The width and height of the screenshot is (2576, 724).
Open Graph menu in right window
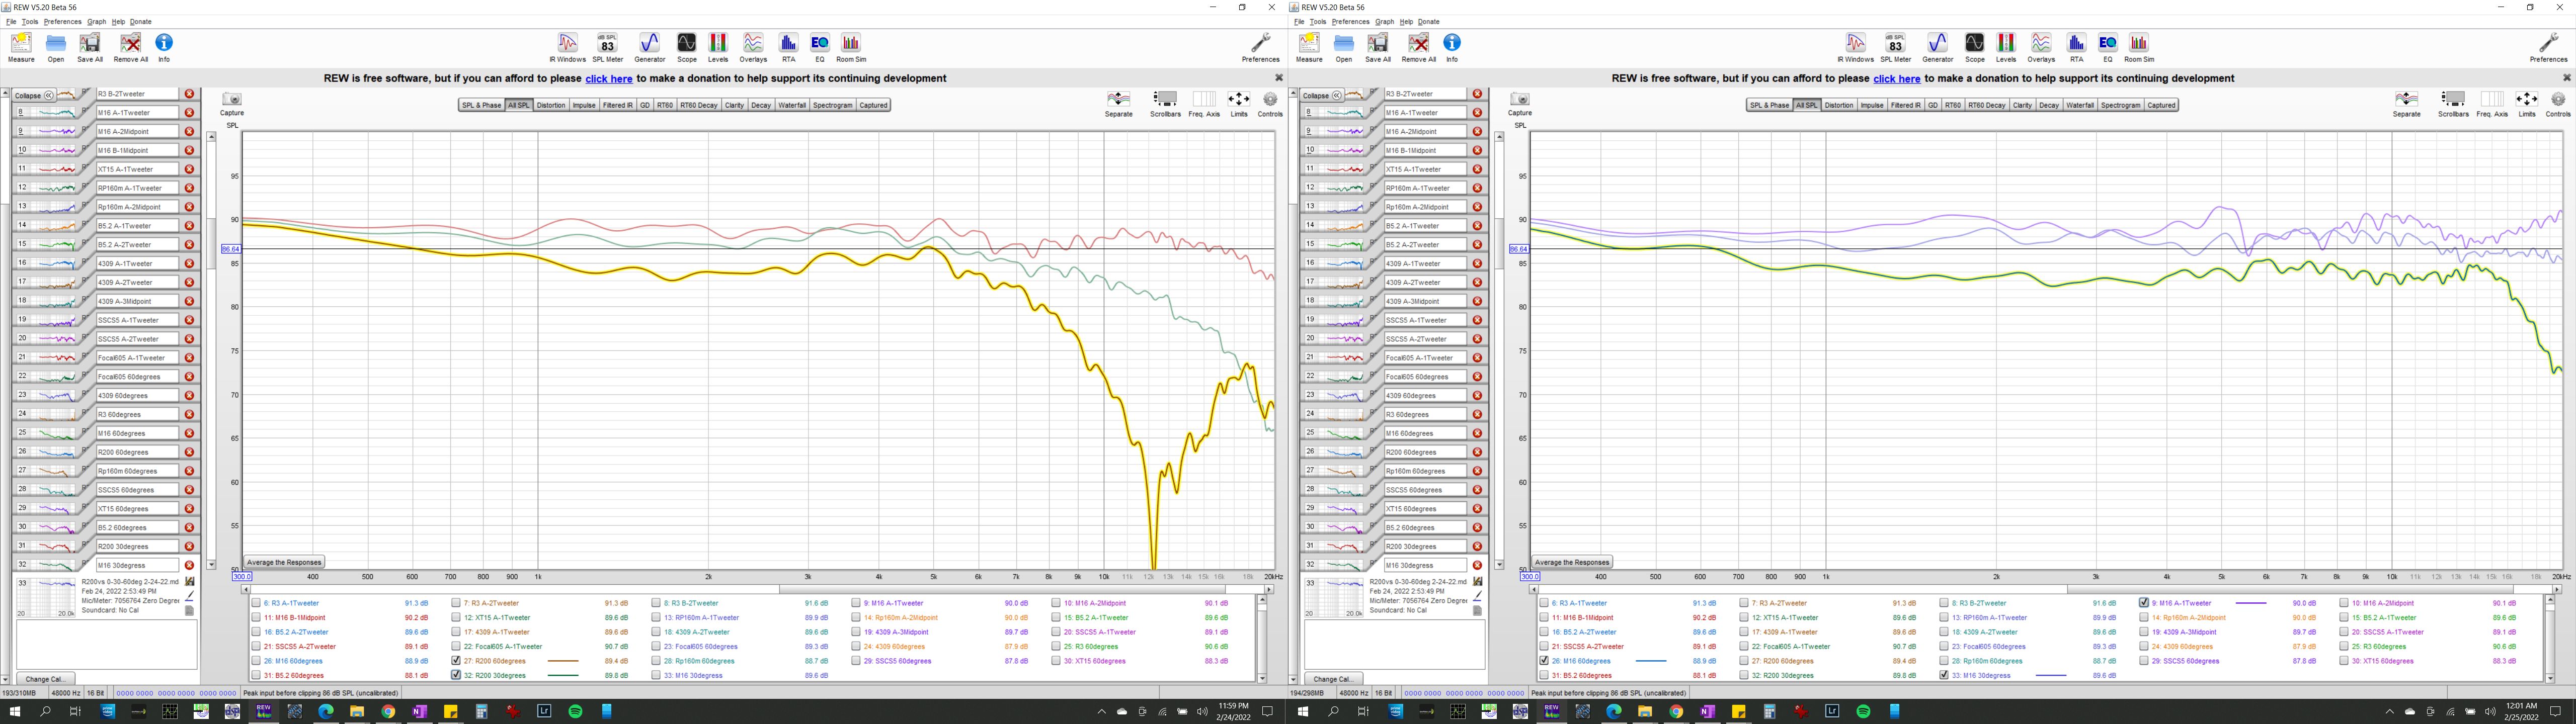[1384, 21]
